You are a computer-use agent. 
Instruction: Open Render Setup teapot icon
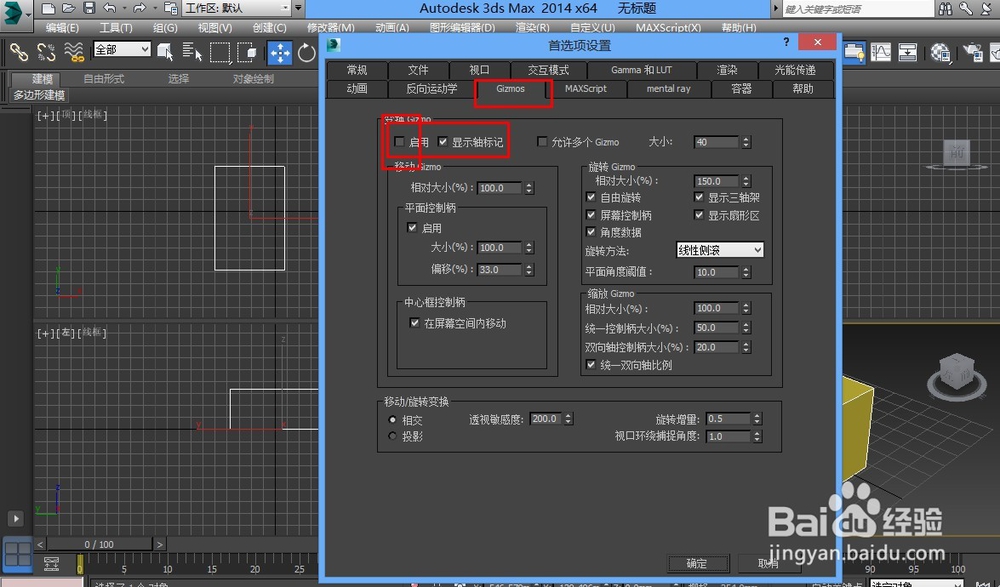coord(973,52)
